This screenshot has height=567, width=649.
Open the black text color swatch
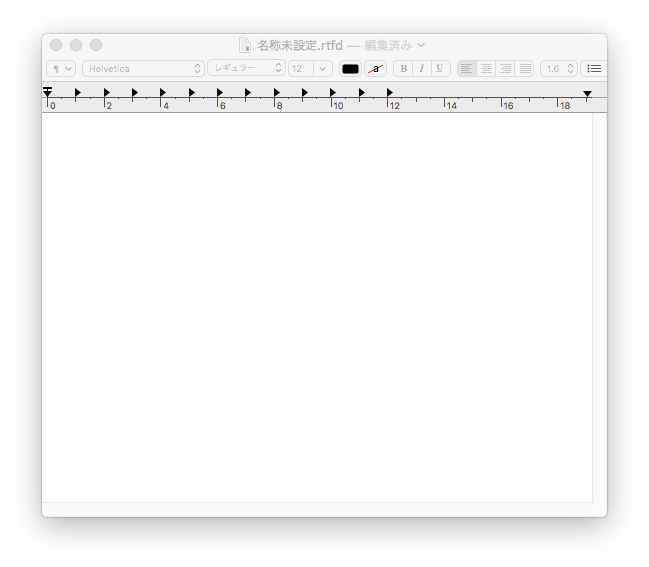tap(350, 69)
